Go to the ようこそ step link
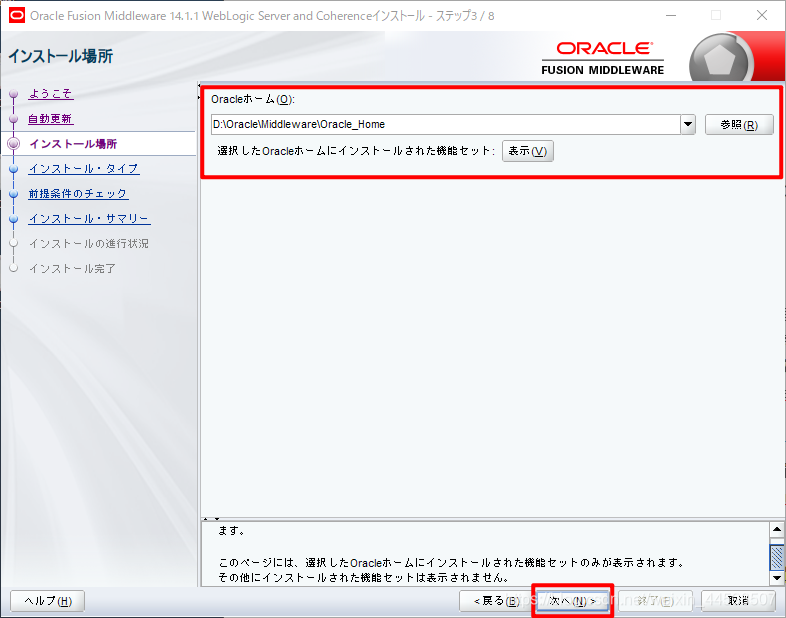The image size is (786, 618). 51,94
